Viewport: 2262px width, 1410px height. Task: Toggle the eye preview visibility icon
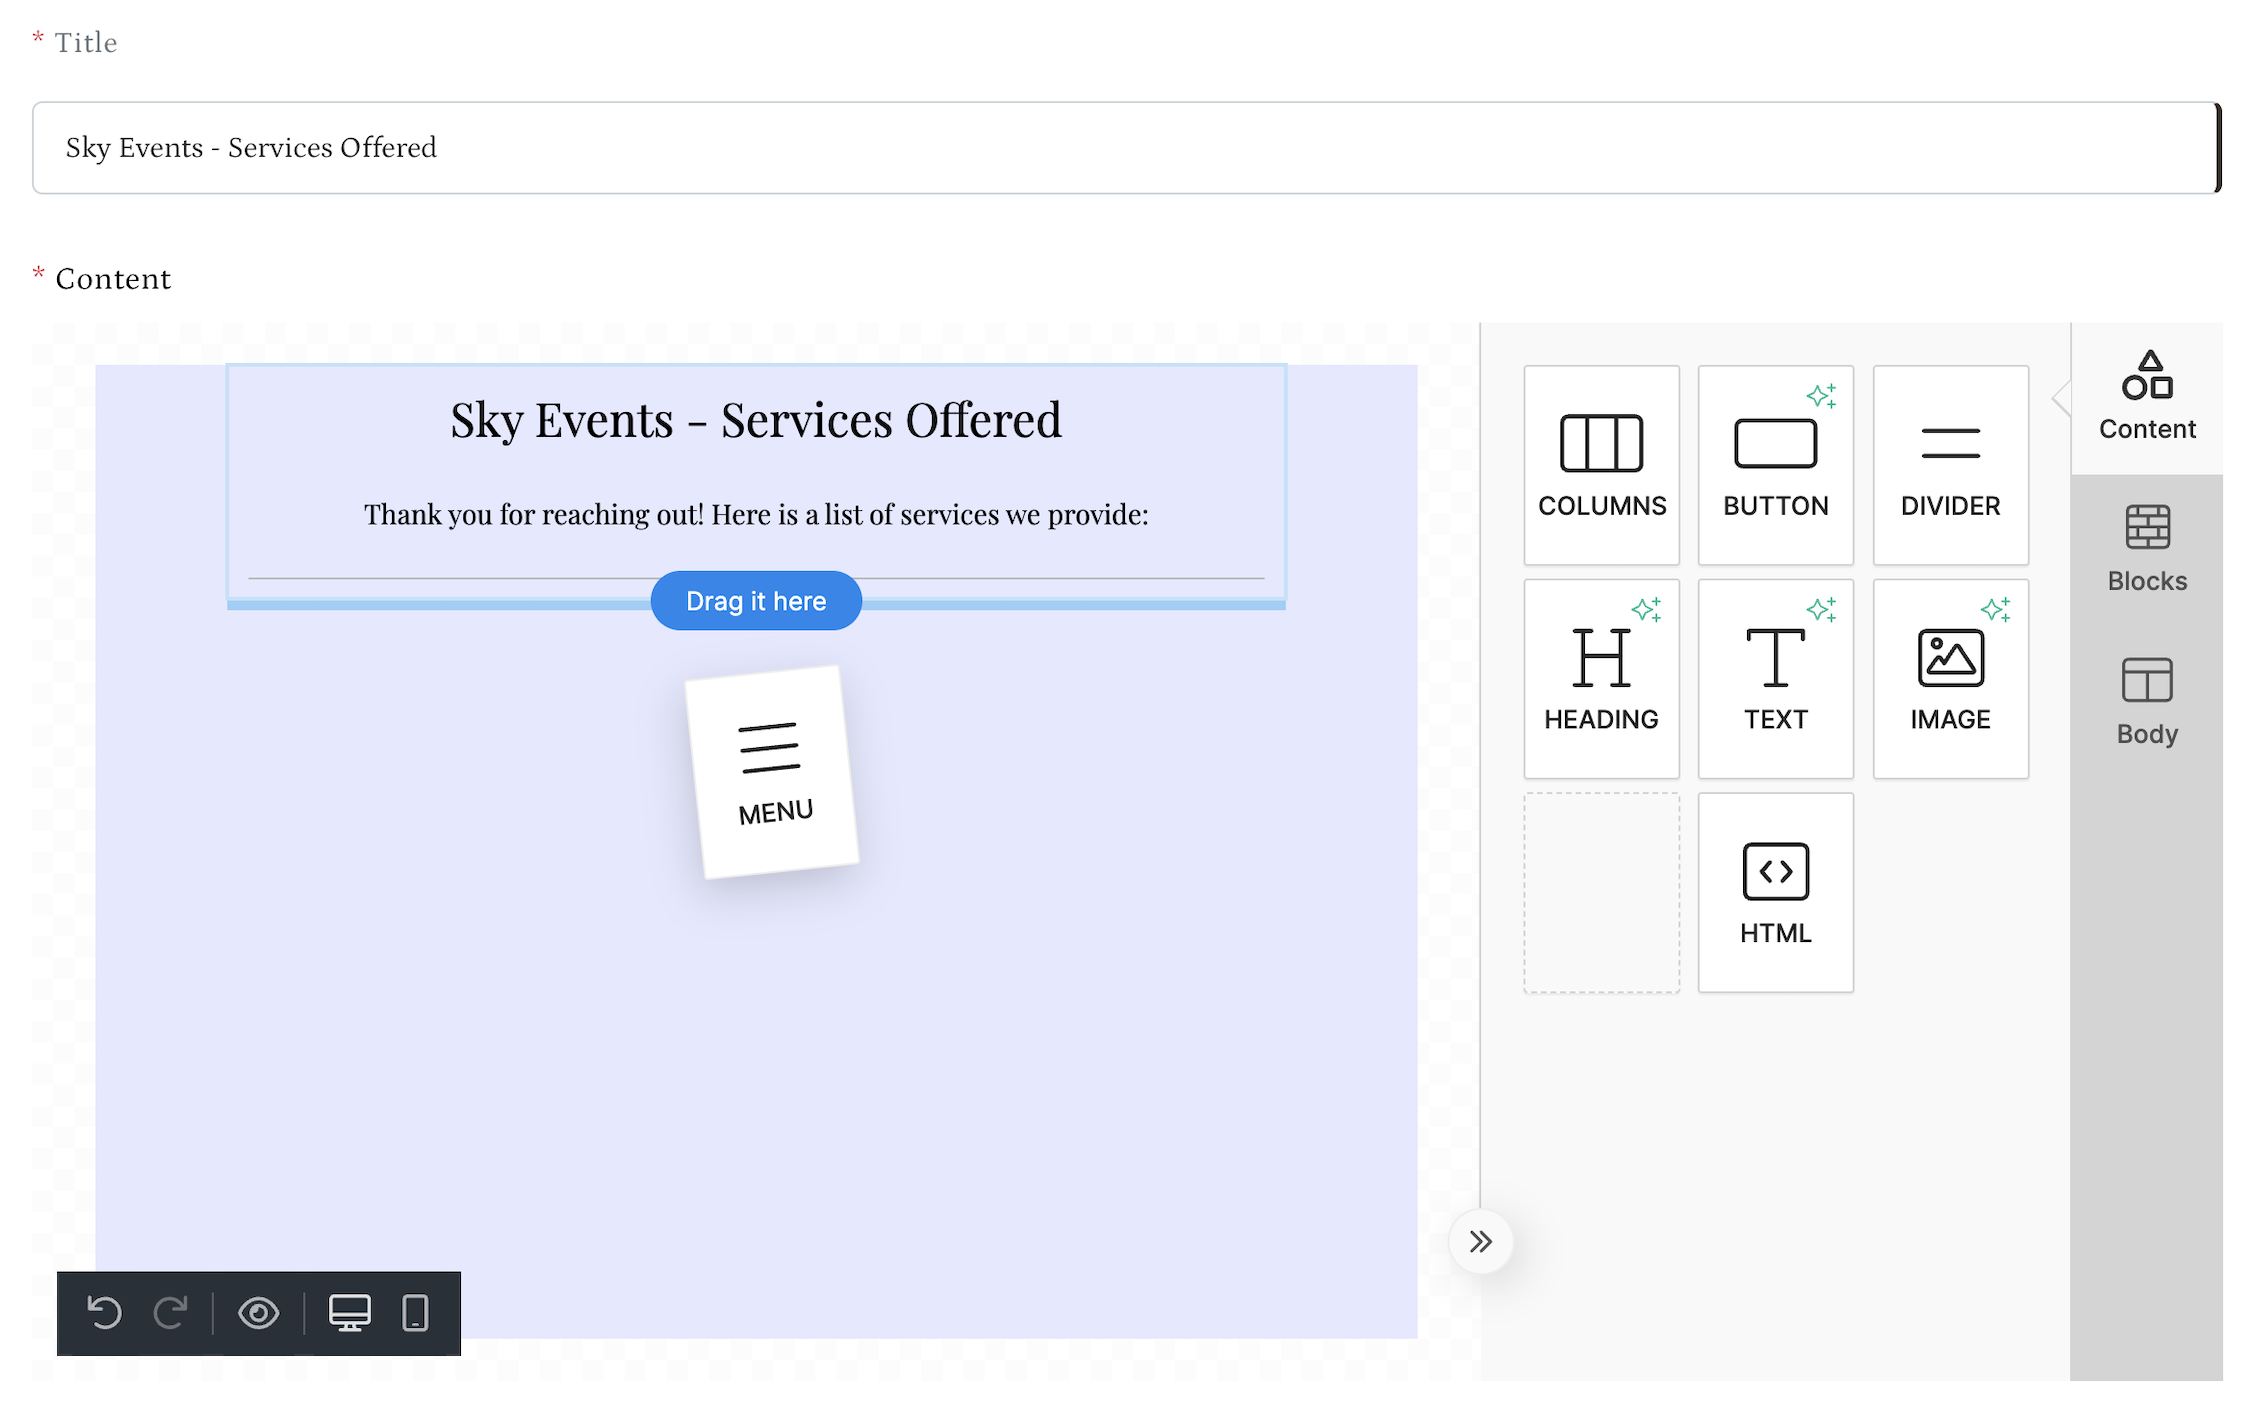tap(258, 1313)
